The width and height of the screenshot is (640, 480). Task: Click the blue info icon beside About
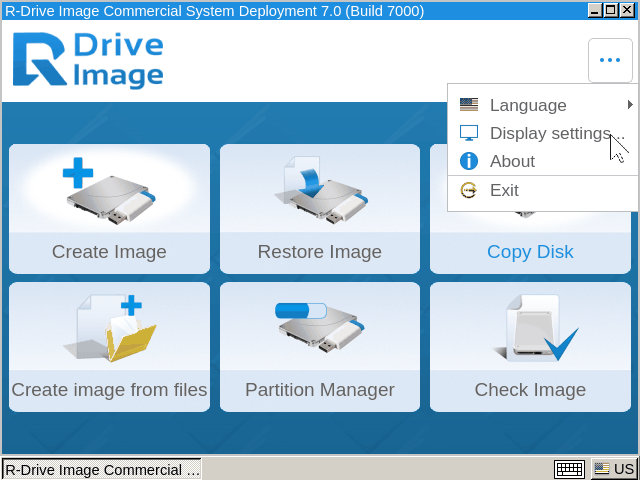[x=469, y=161]
